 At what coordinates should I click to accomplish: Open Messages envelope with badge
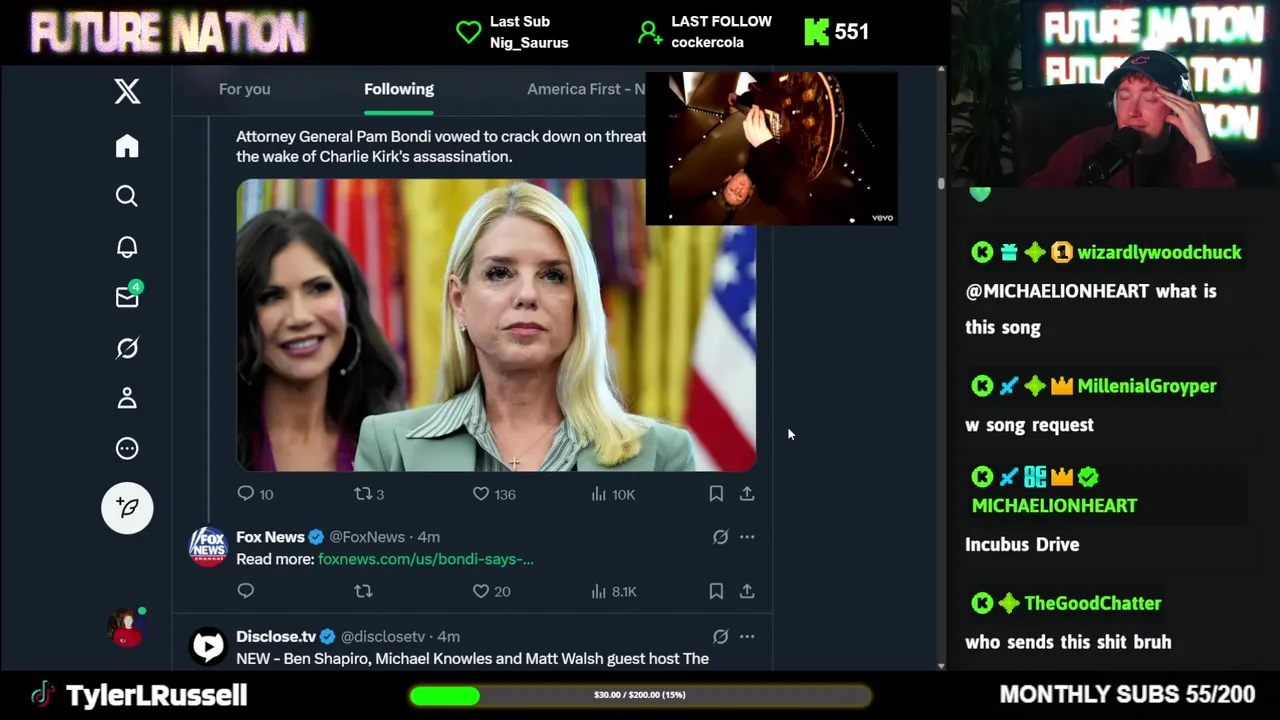[x=128, y=296]
